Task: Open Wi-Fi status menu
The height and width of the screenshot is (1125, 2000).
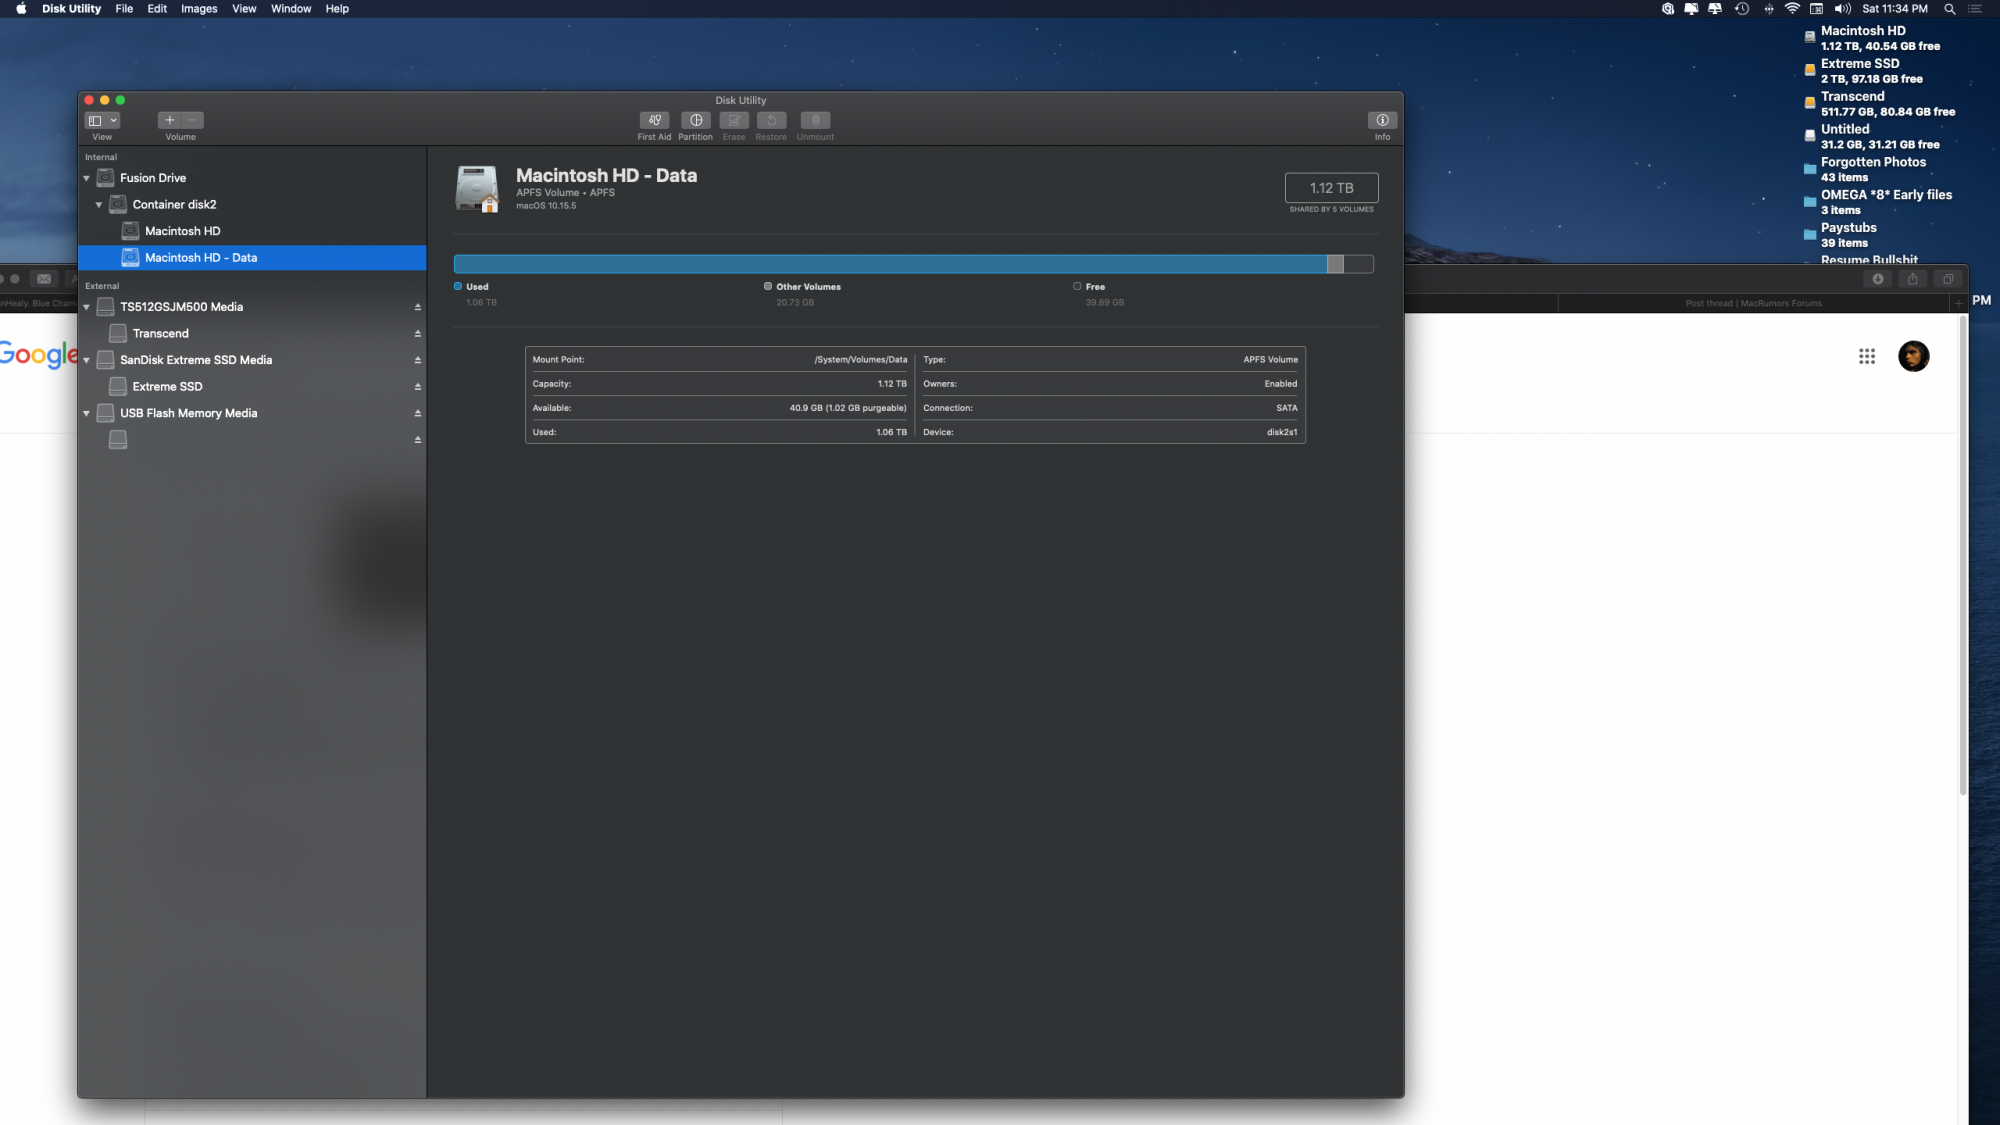Action: pos(1792,9)
